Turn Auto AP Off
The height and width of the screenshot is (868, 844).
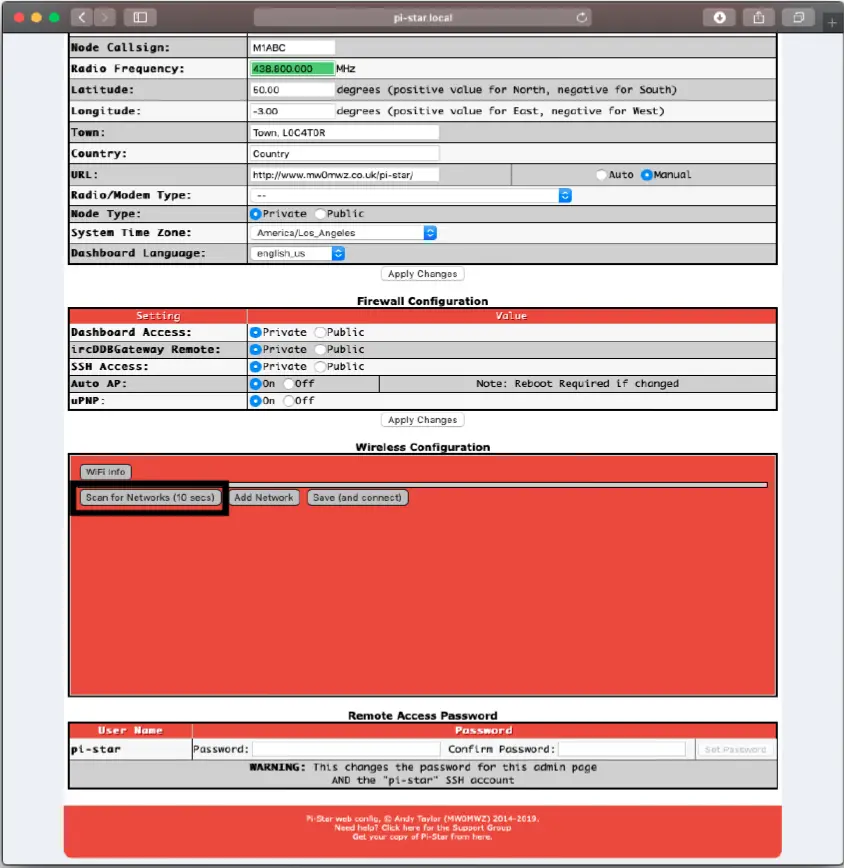coord(288,384)
